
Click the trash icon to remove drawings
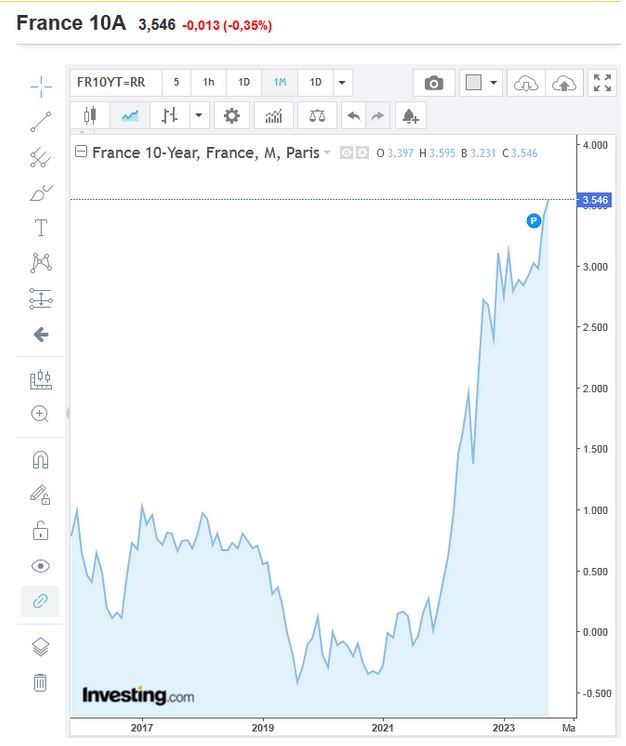(x=40, y=683)
